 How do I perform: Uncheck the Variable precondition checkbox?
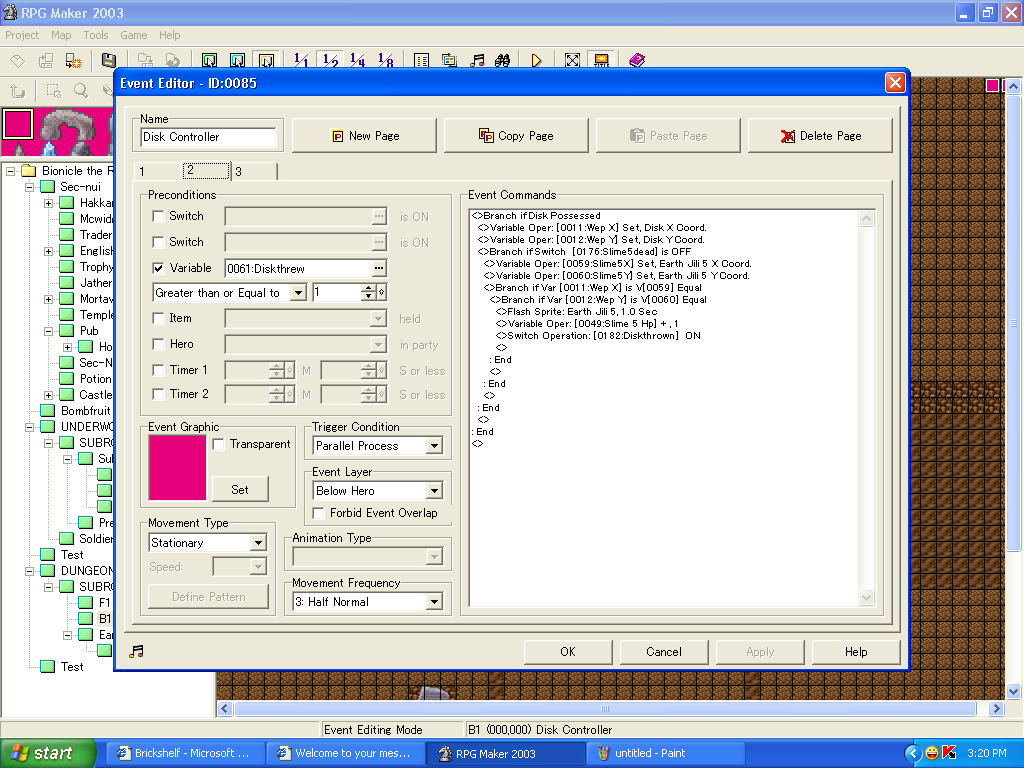[158, 268]
